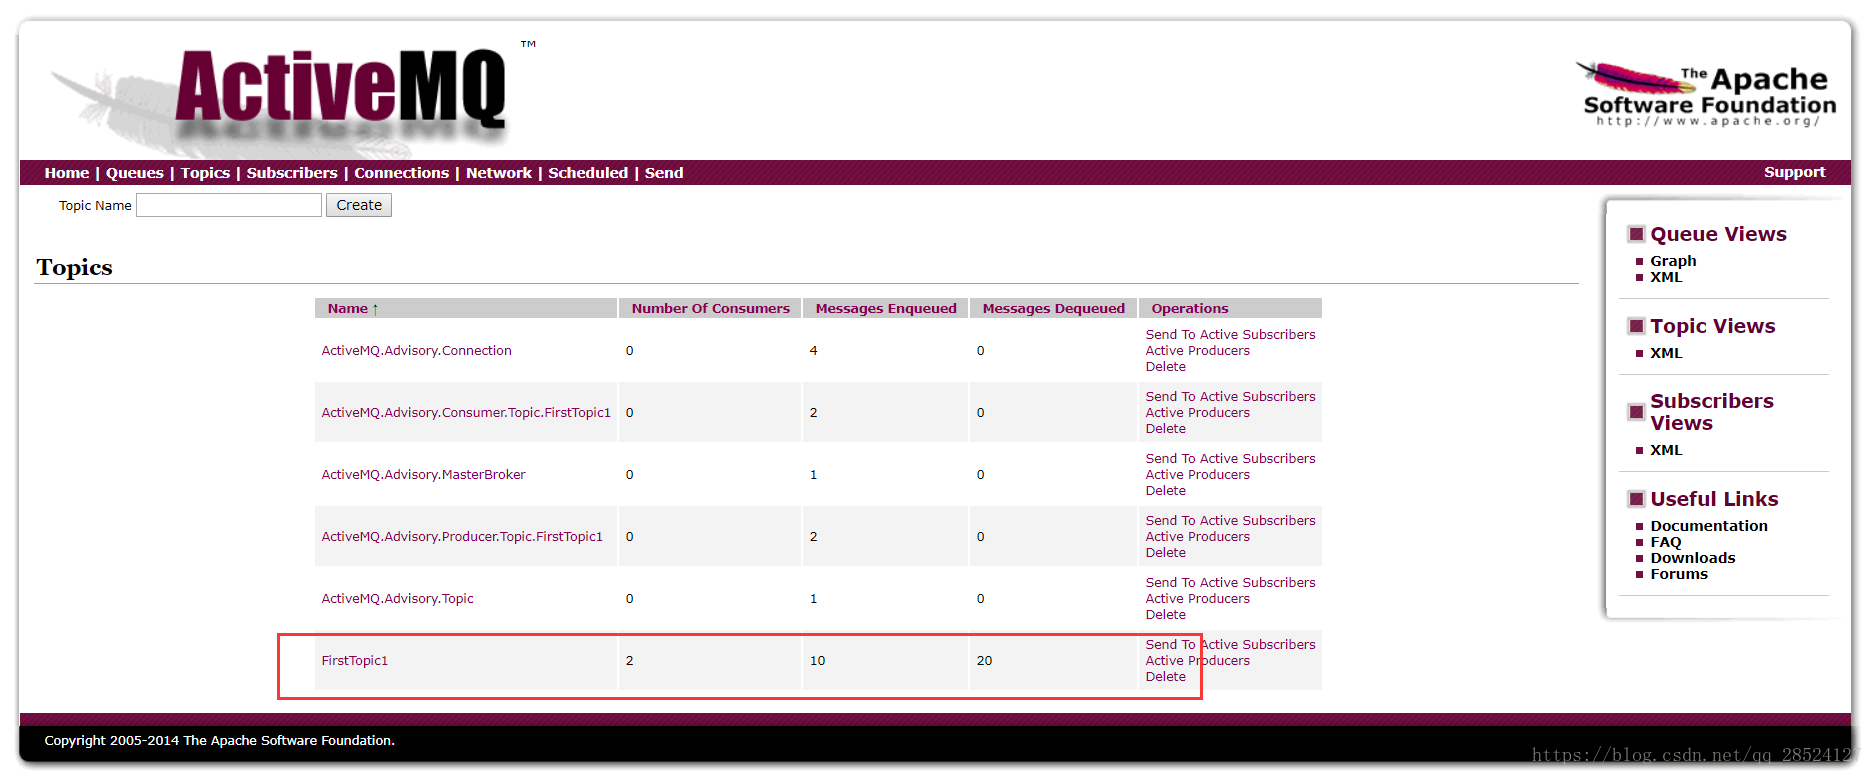Open the Network navigation item
1873x775 pixels.
click(x=499, y=173)
